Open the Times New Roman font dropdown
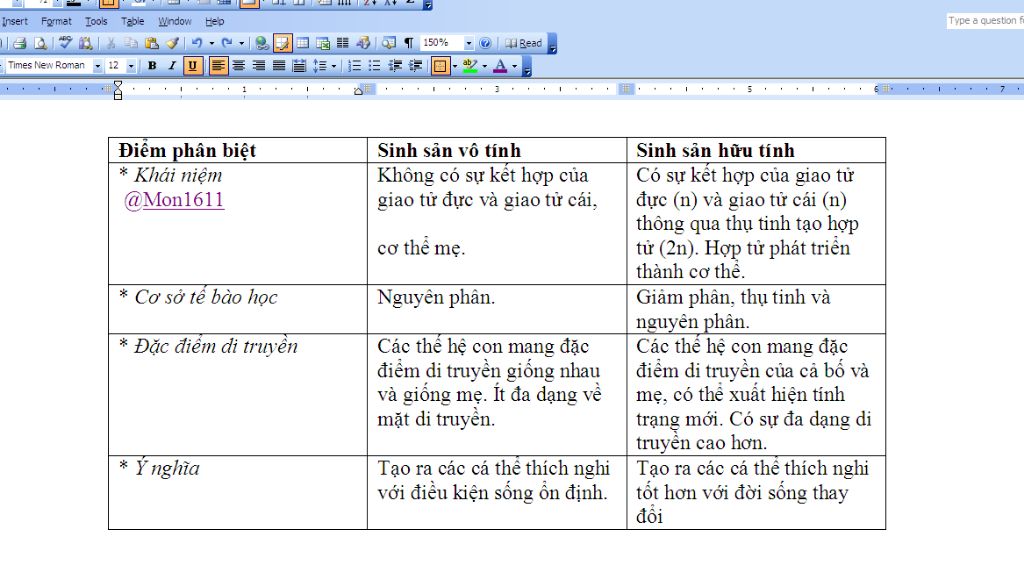 pyautogui.click(x=97, y=66)
